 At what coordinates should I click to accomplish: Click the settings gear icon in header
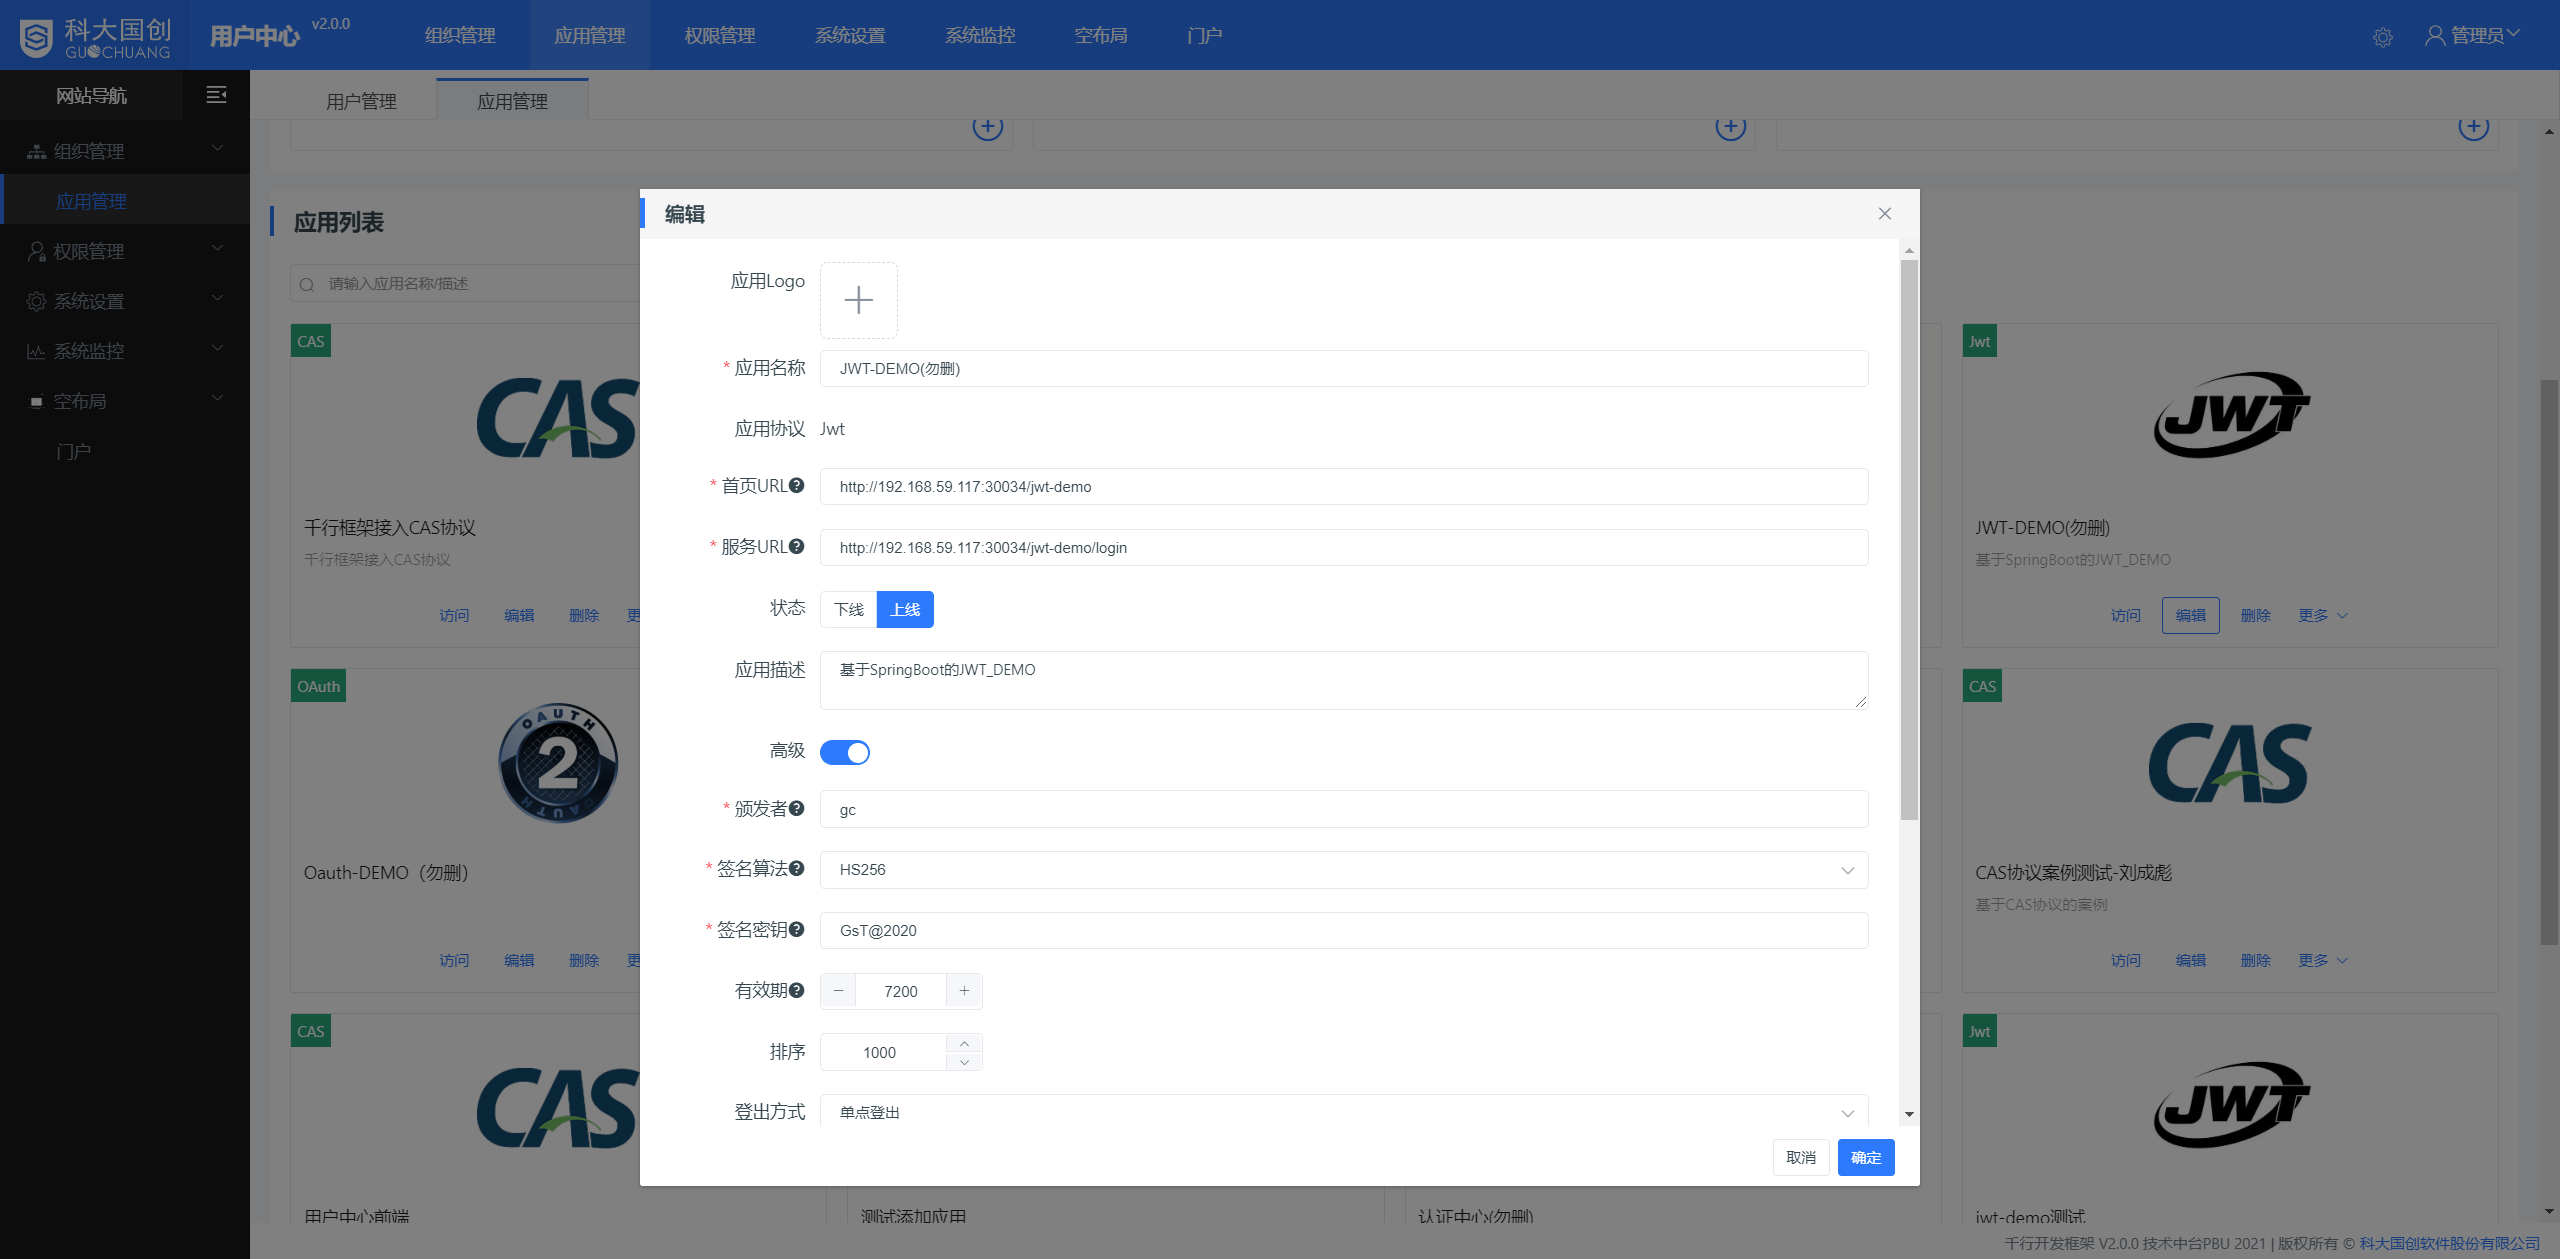click(x=2383, y=37)
